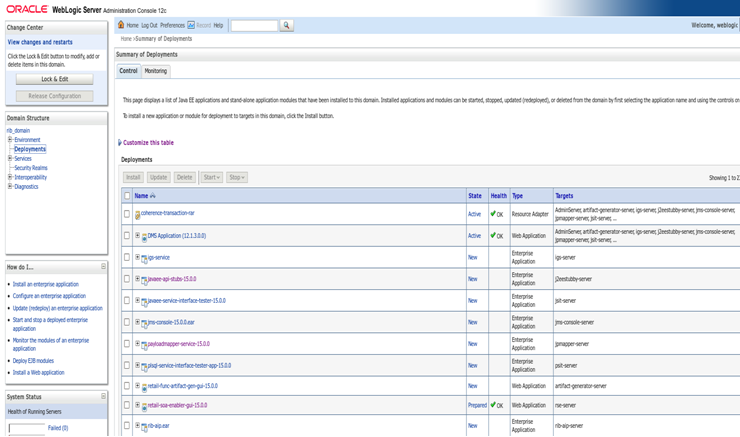This screenshot has height=437, width=740.
Task: Click the OK health checkmark for DMS Application
Action: click(493, 235)
